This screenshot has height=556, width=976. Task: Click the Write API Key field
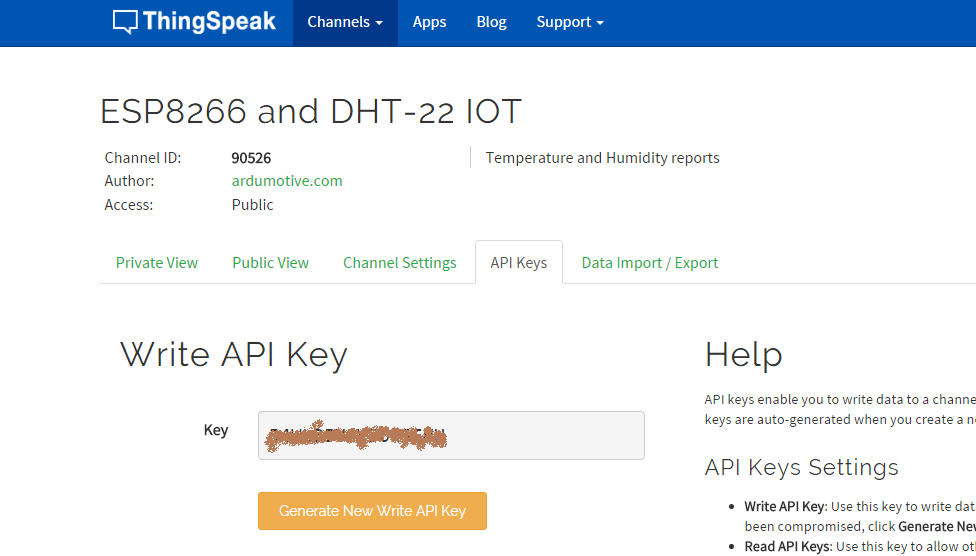tap(451, 435)
